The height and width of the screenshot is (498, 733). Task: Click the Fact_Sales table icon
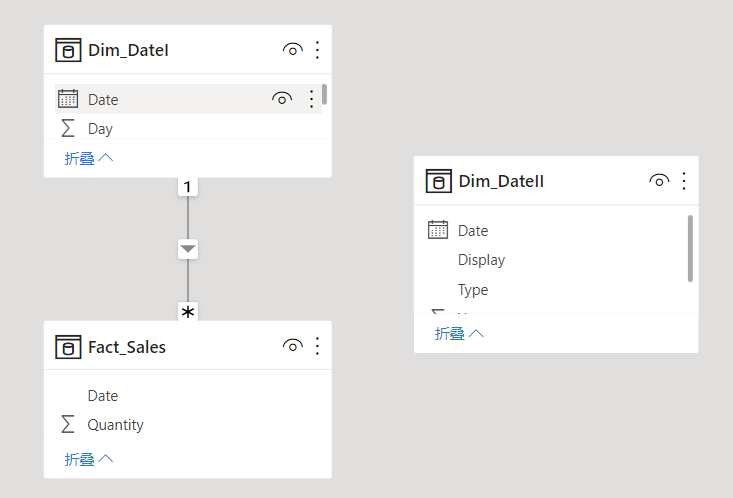tap(68, 347)
